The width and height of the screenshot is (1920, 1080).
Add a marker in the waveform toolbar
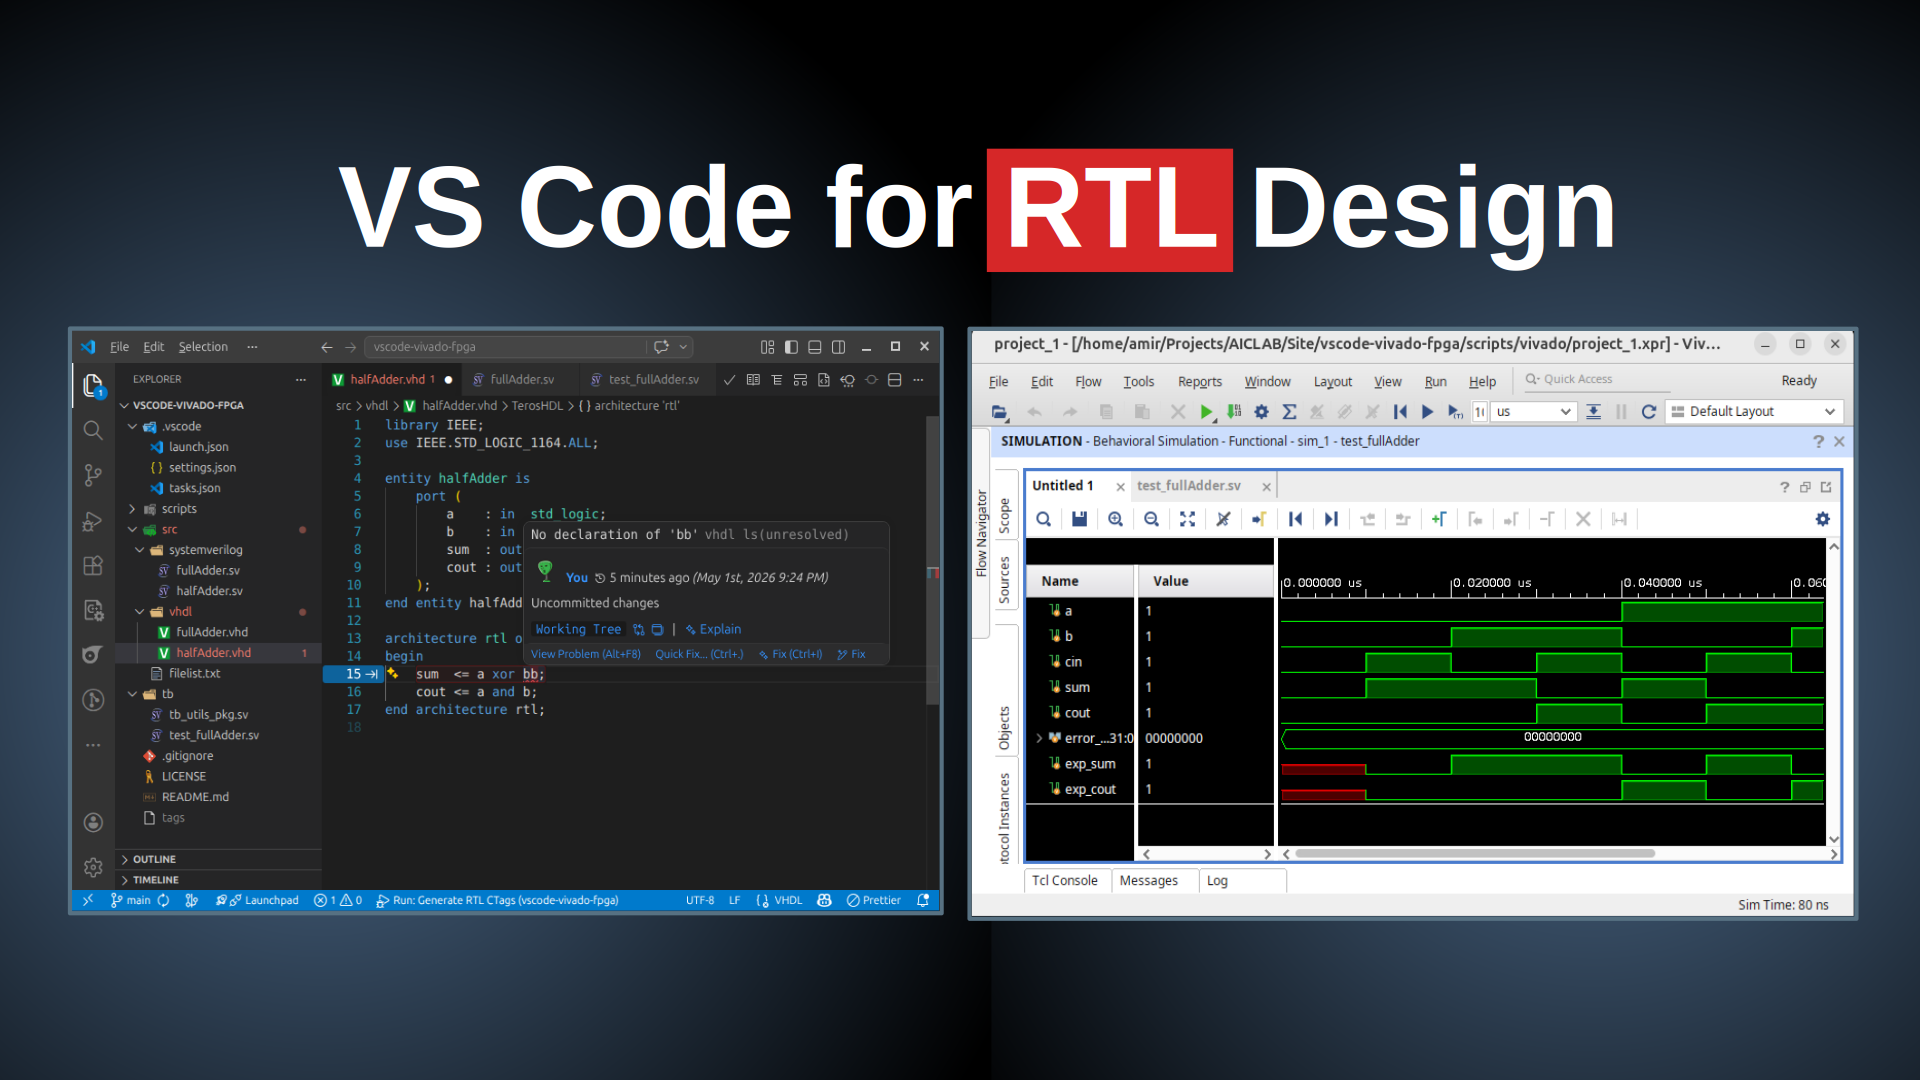(1439, 519)
